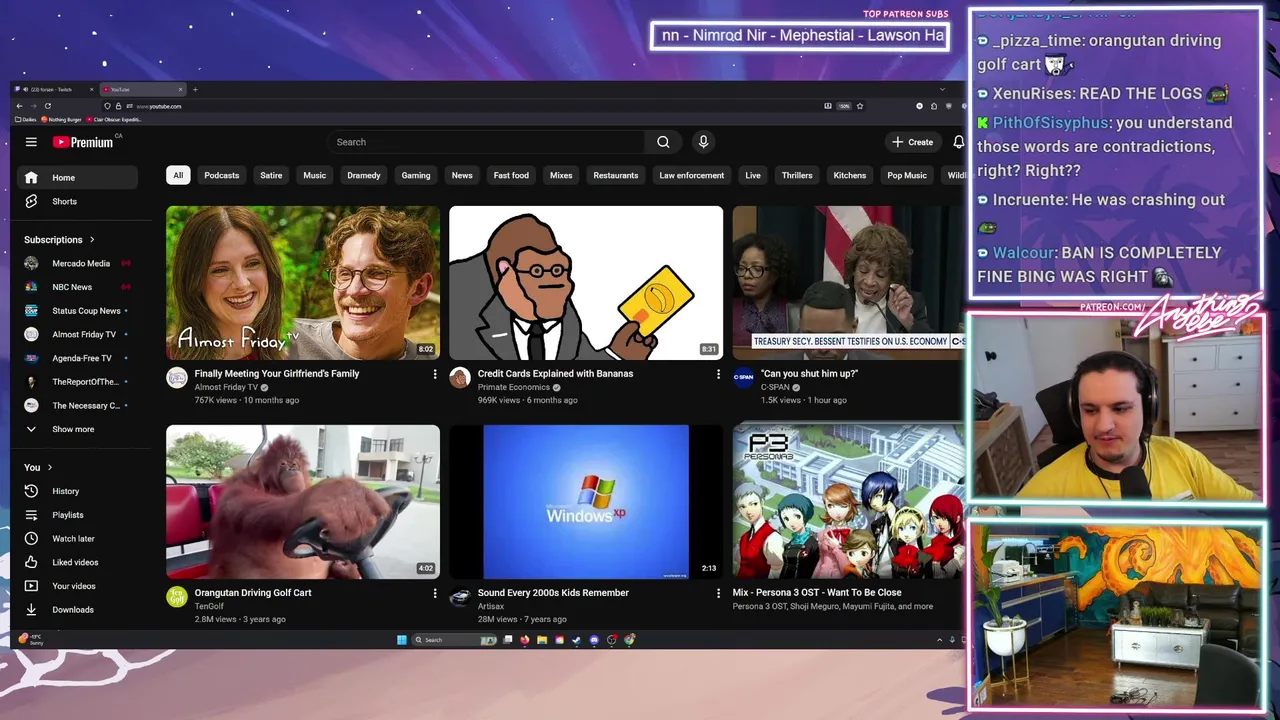Open Liked videos in the sidebar
This screenshot has height=720, width=1280.
[x=77, y=562]
